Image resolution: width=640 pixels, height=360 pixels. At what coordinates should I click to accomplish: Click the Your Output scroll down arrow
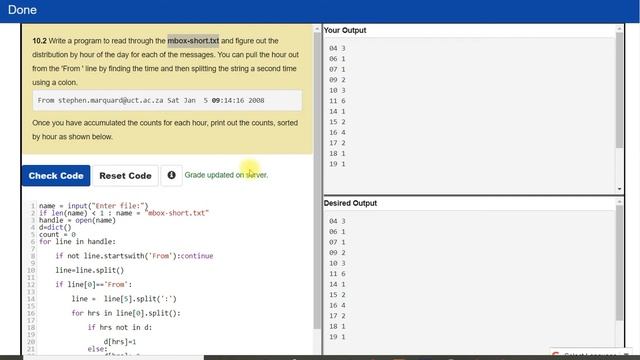coord(619,189)
